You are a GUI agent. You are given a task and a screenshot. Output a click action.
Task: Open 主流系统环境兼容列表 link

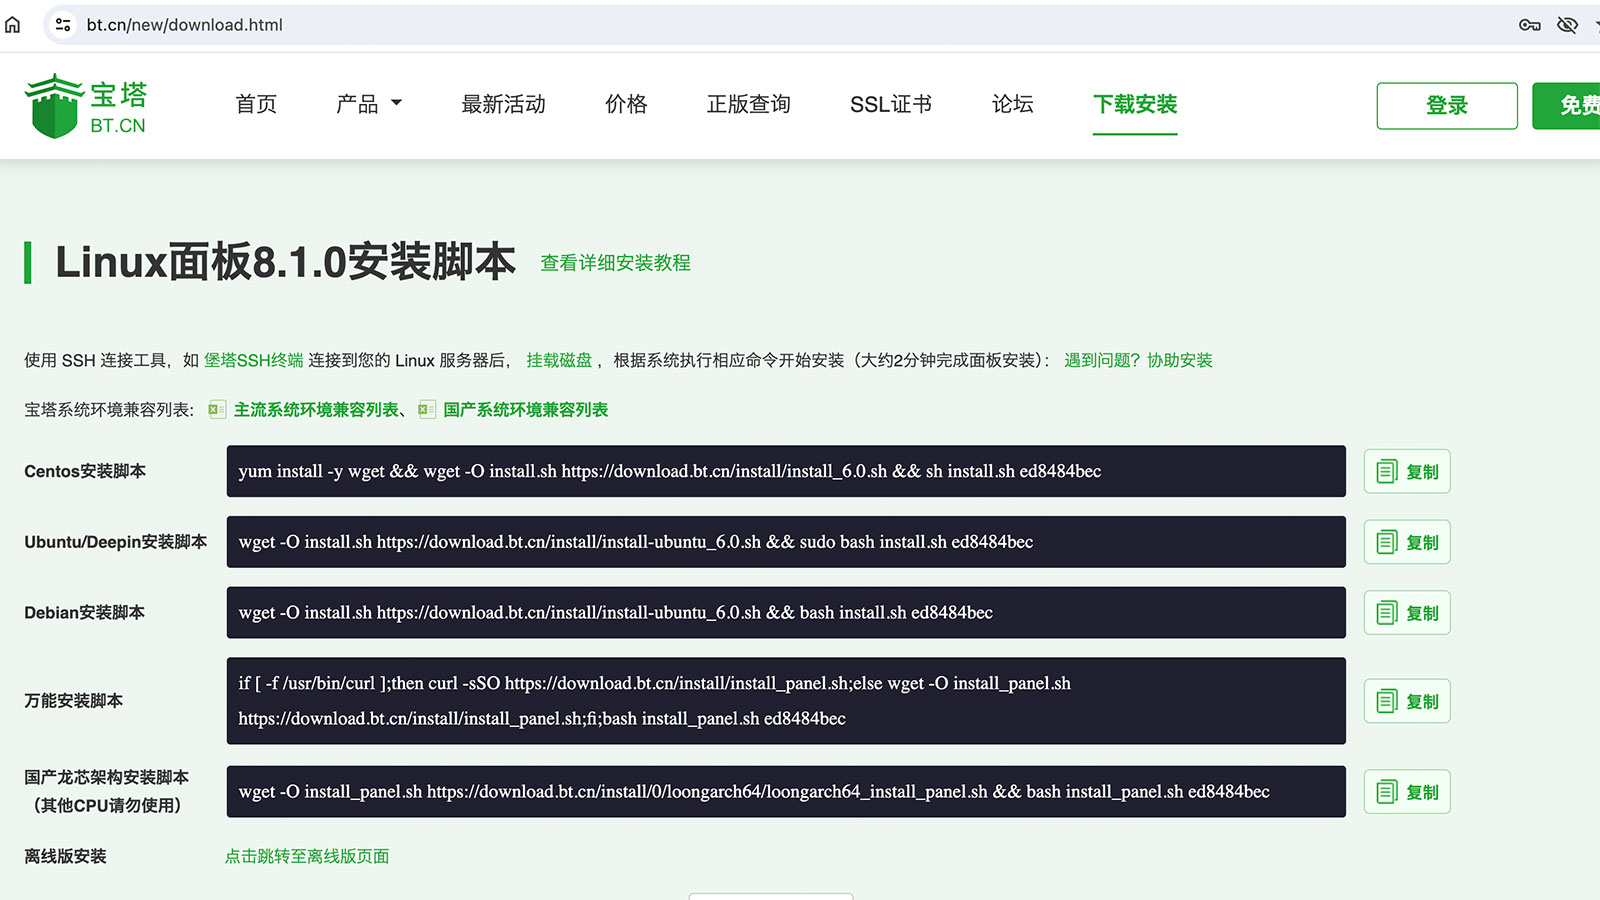pyautogui.click(x=316, y=409)
